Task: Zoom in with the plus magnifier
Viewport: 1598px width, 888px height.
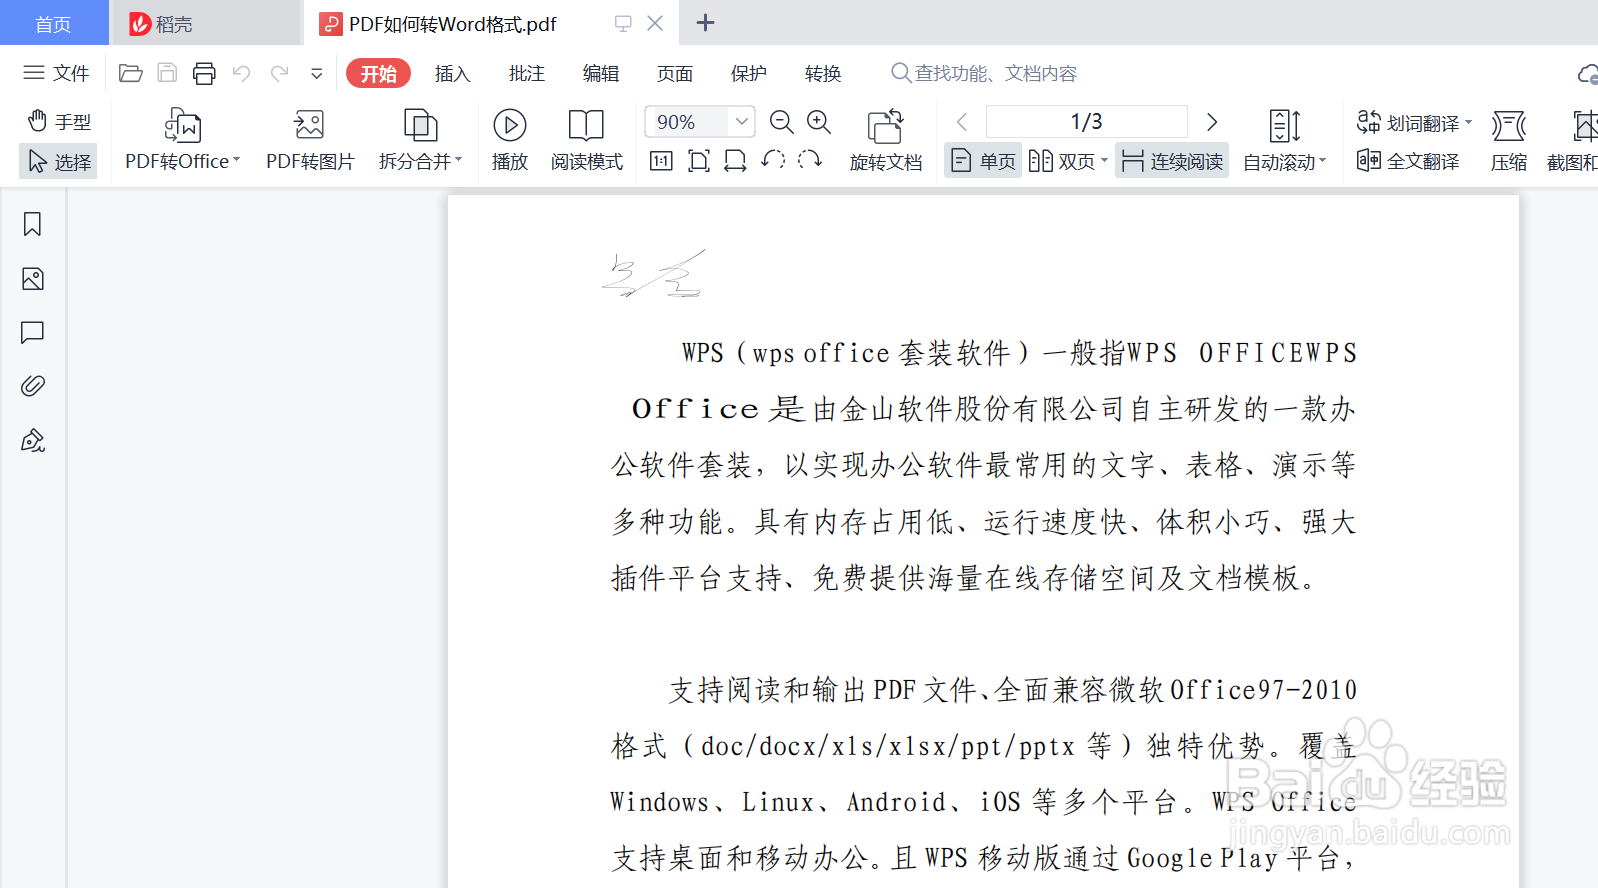Action: click(819, 122)
